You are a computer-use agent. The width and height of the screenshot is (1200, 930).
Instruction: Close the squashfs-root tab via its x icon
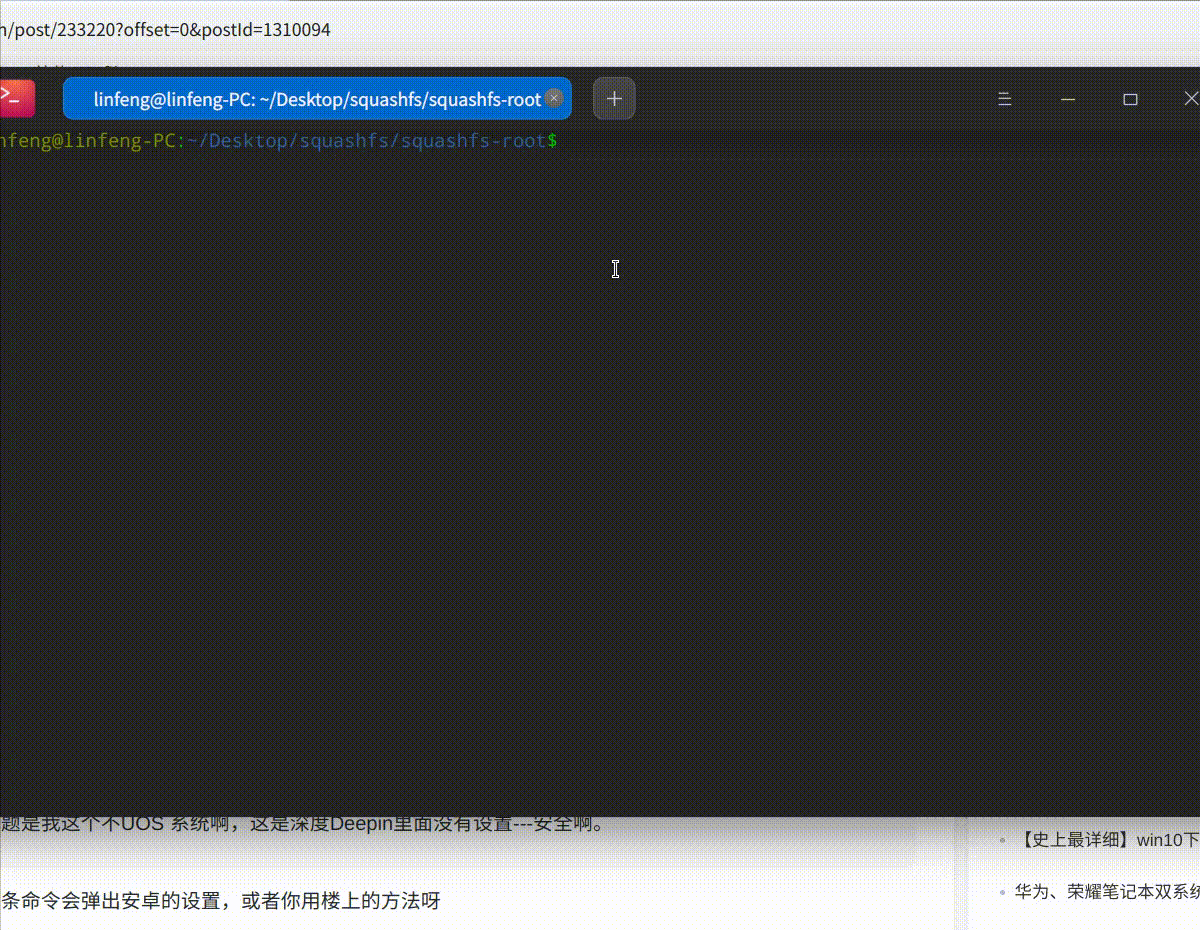click(553, 98)
